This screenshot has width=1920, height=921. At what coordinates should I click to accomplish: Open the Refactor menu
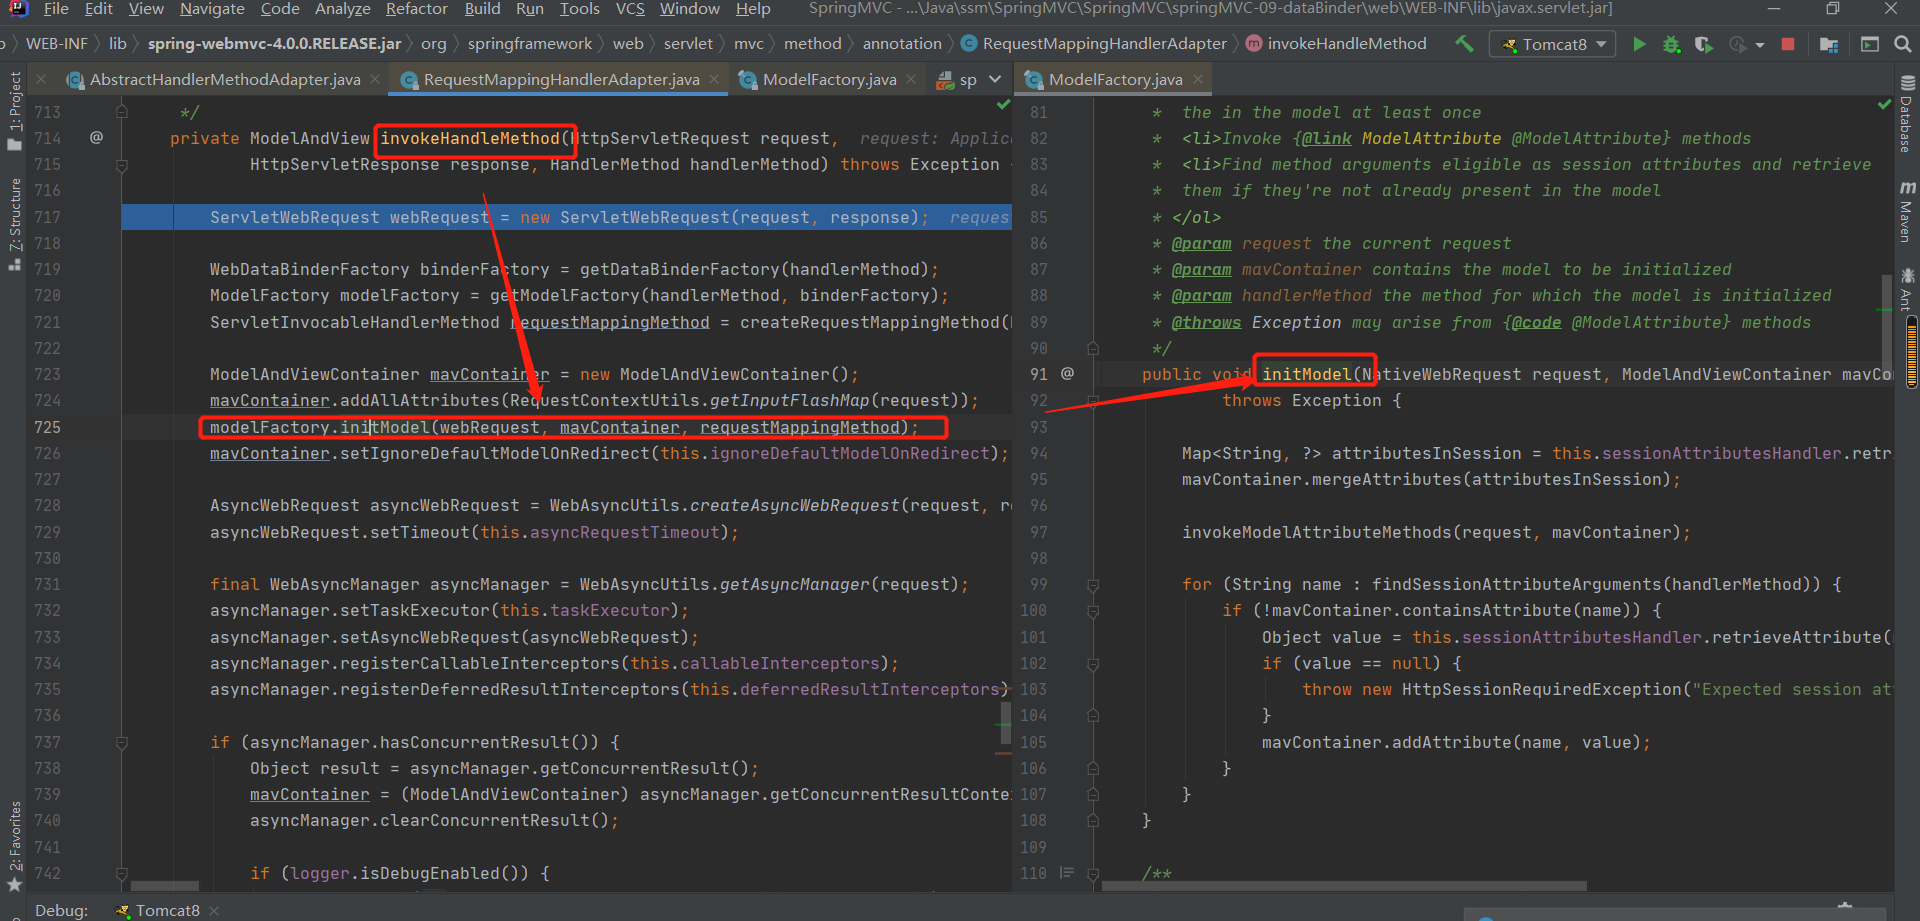tap(416, 9)
